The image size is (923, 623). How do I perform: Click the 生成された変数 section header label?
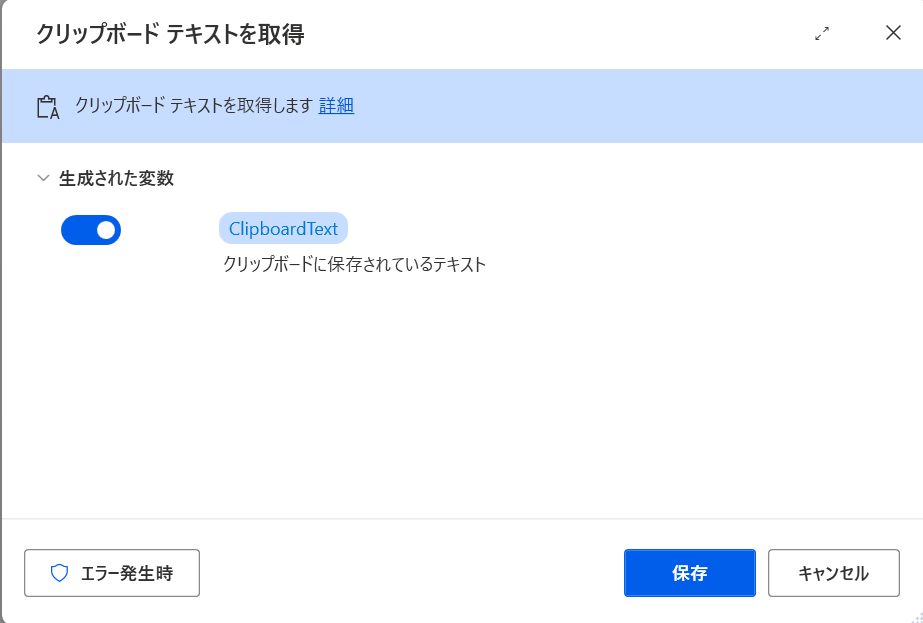point(117,178)
